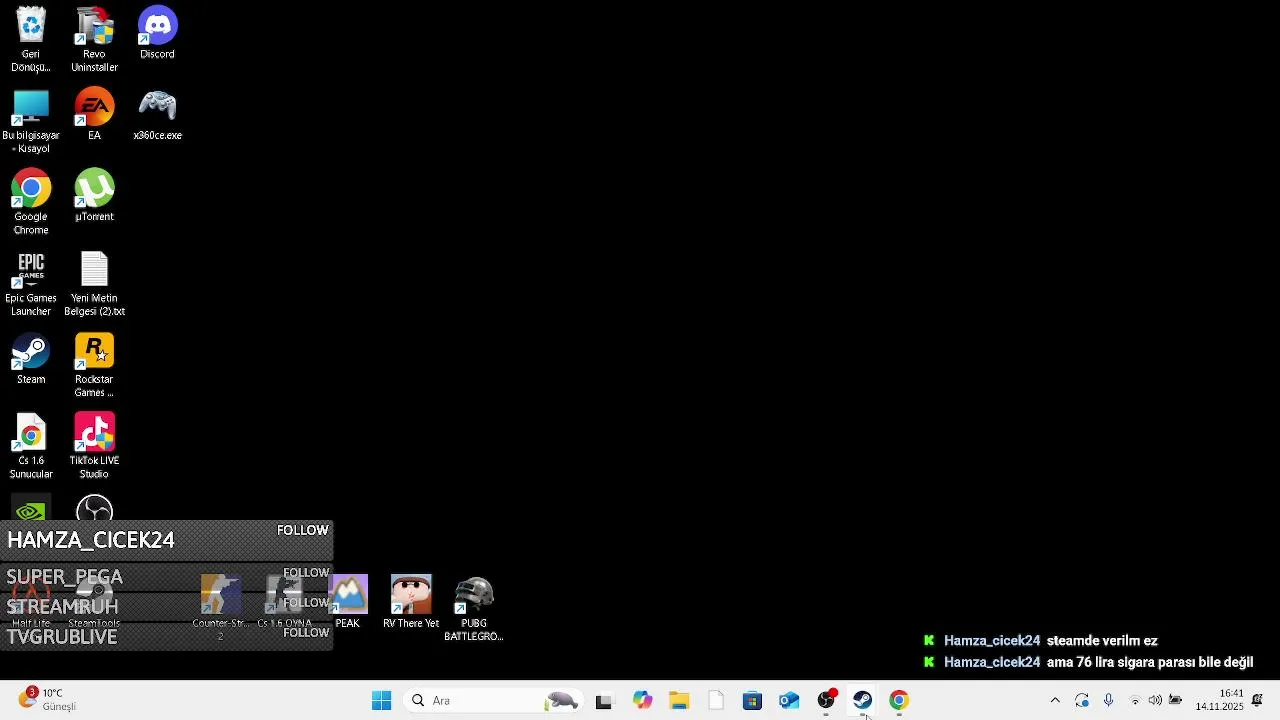Open Outlook from the taskbar

click(790, 701)
